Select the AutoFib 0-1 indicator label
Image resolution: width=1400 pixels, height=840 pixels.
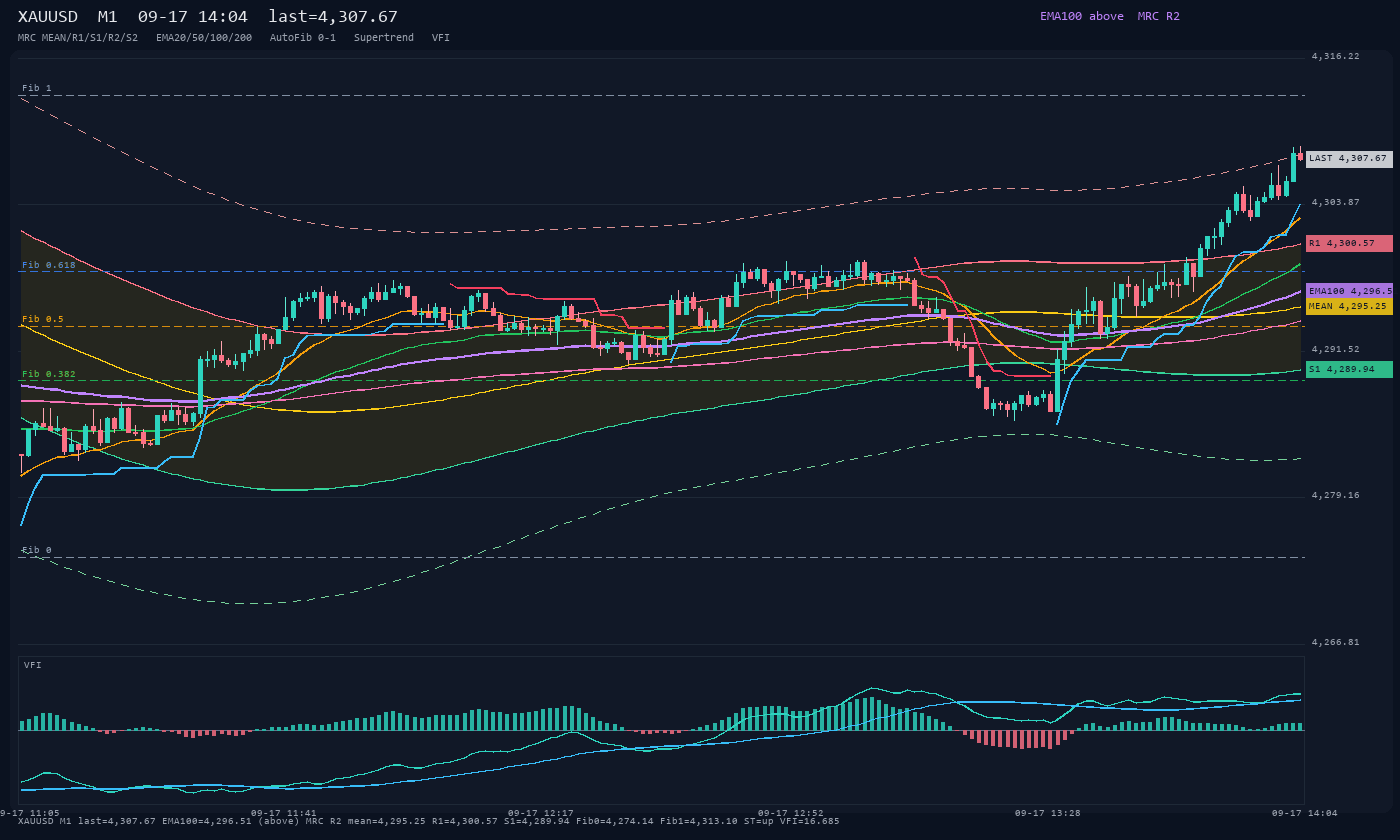(x=303, y=37)
